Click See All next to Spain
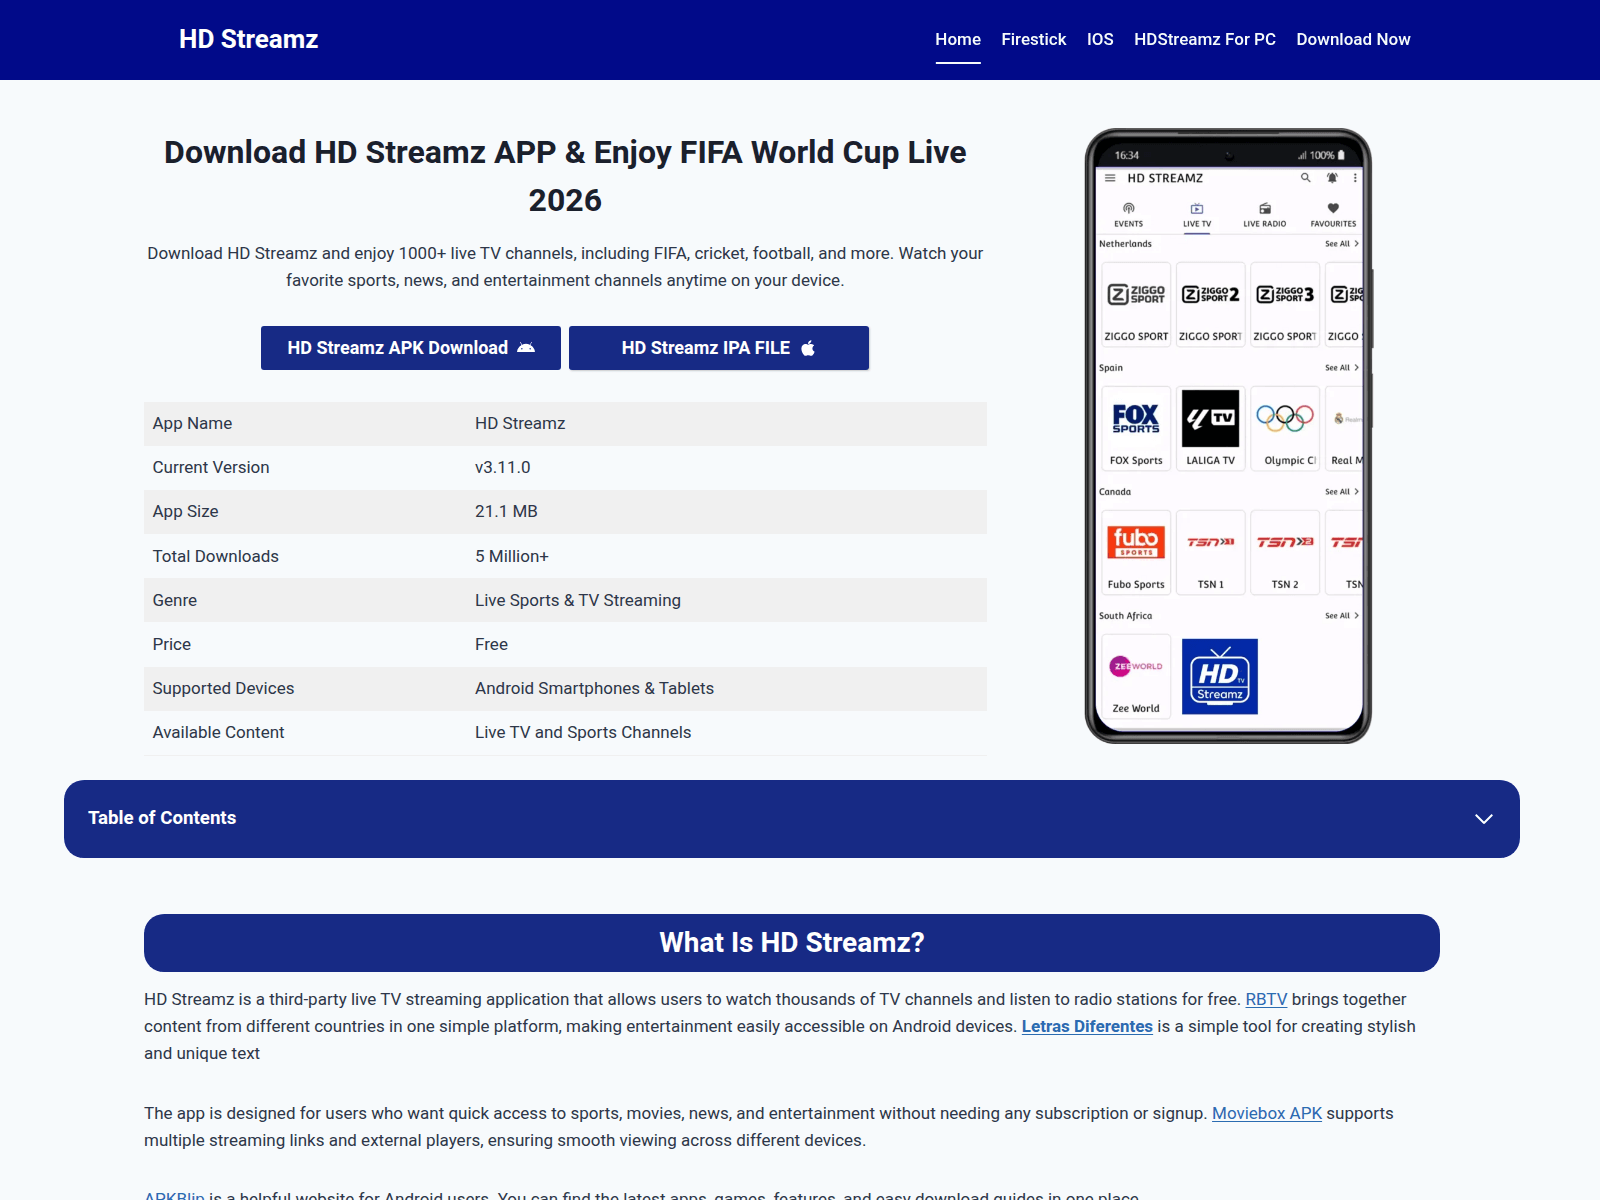 tap(1342, 368)
